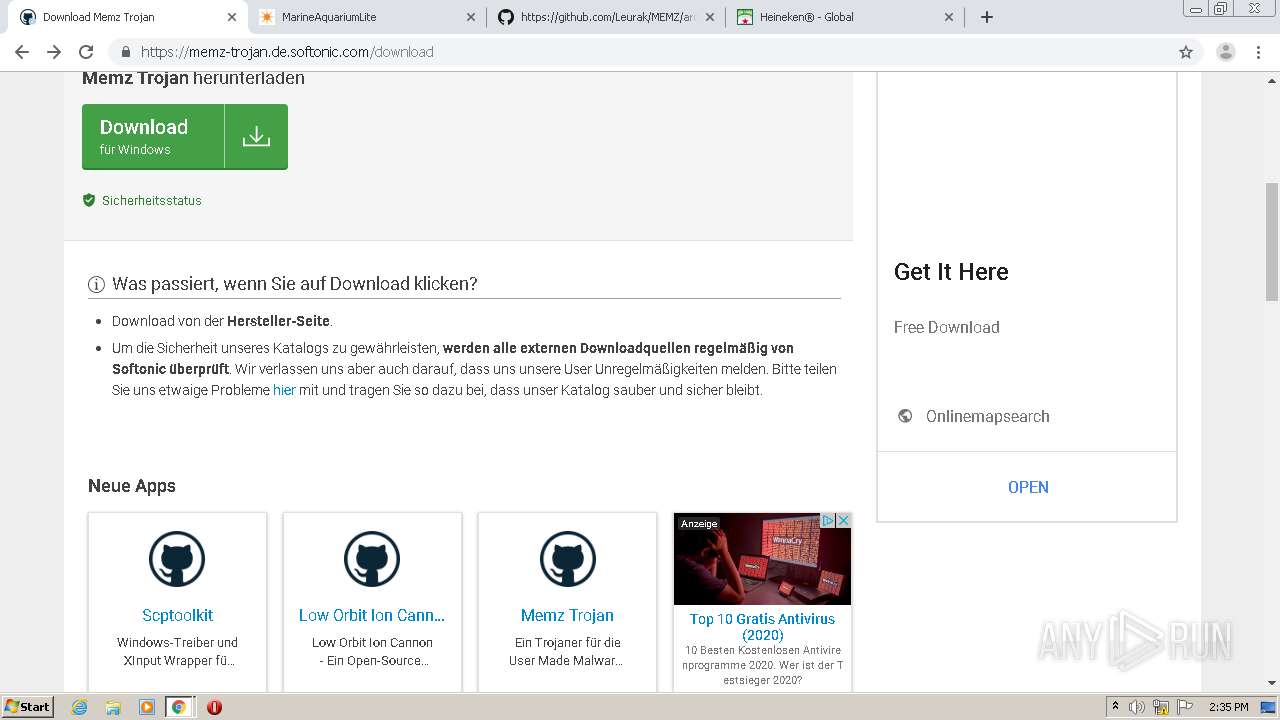Viewport: 1280px width, 720px height.
Task: Go forward to the next page
Action: [54, 52]
